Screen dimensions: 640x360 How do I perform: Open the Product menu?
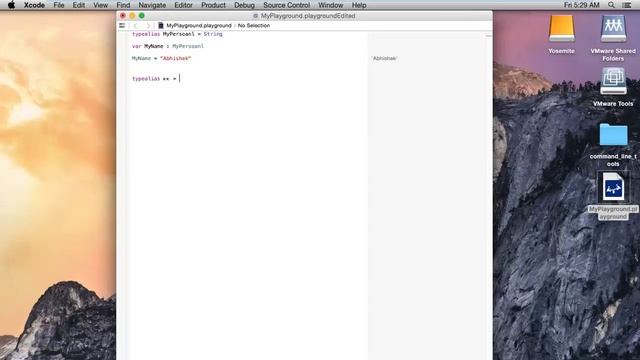(x=213, y=5)
